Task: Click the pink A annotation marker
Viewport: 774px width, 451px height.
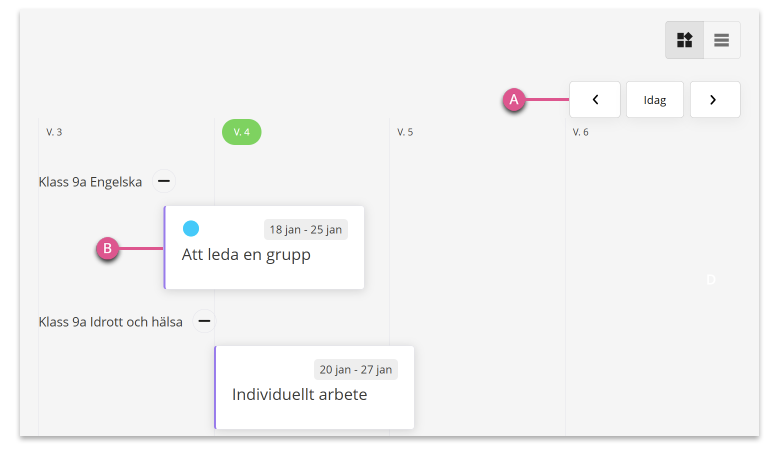Action: 514,100
